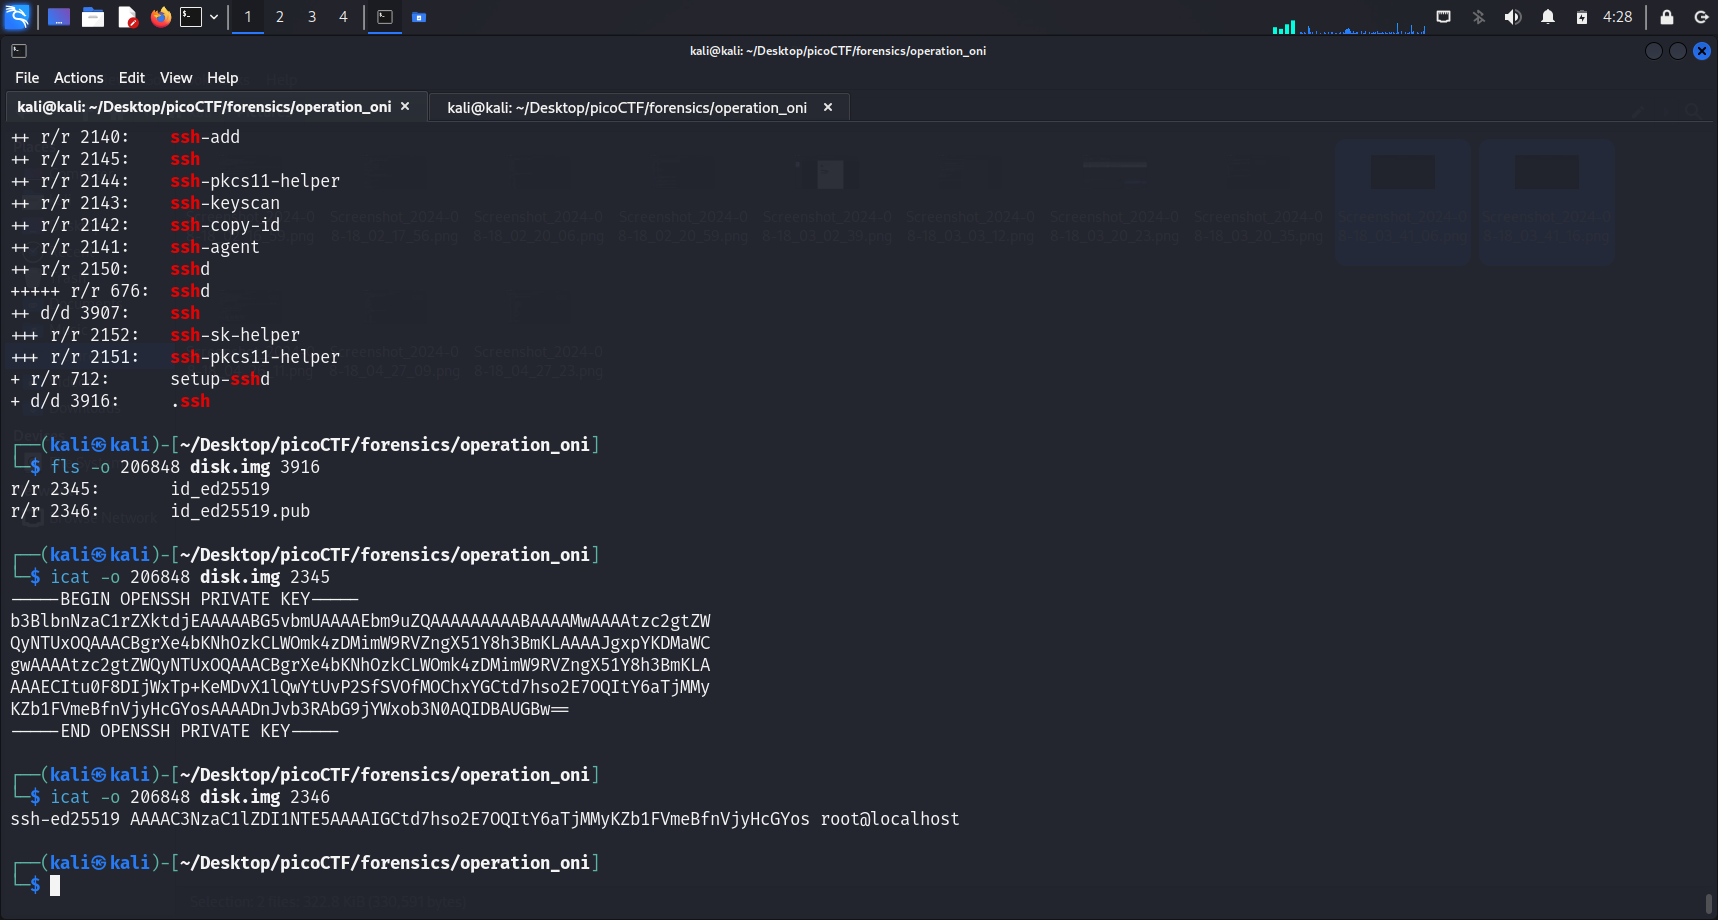Open the text editor launcher
1718x920 pixels.
[x=127, y=17]
